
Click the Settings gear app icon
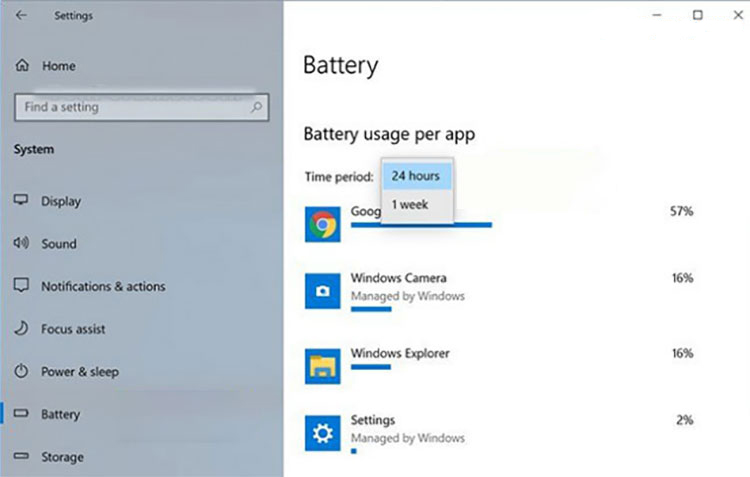[x=323, y=433]
